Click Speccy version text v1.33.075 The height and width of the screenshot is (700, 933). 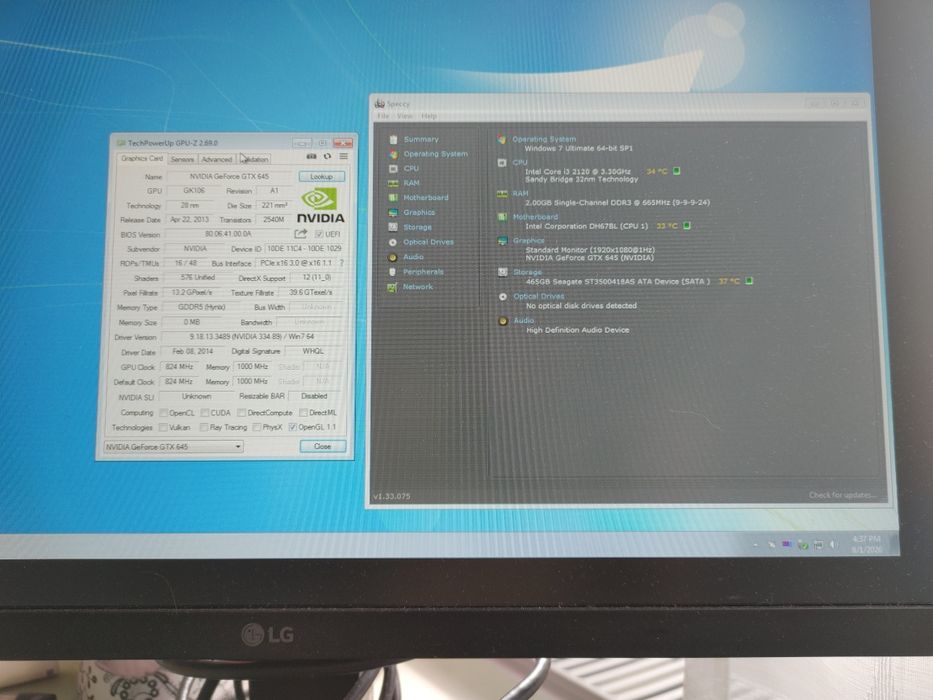click(x=392, y=496)
